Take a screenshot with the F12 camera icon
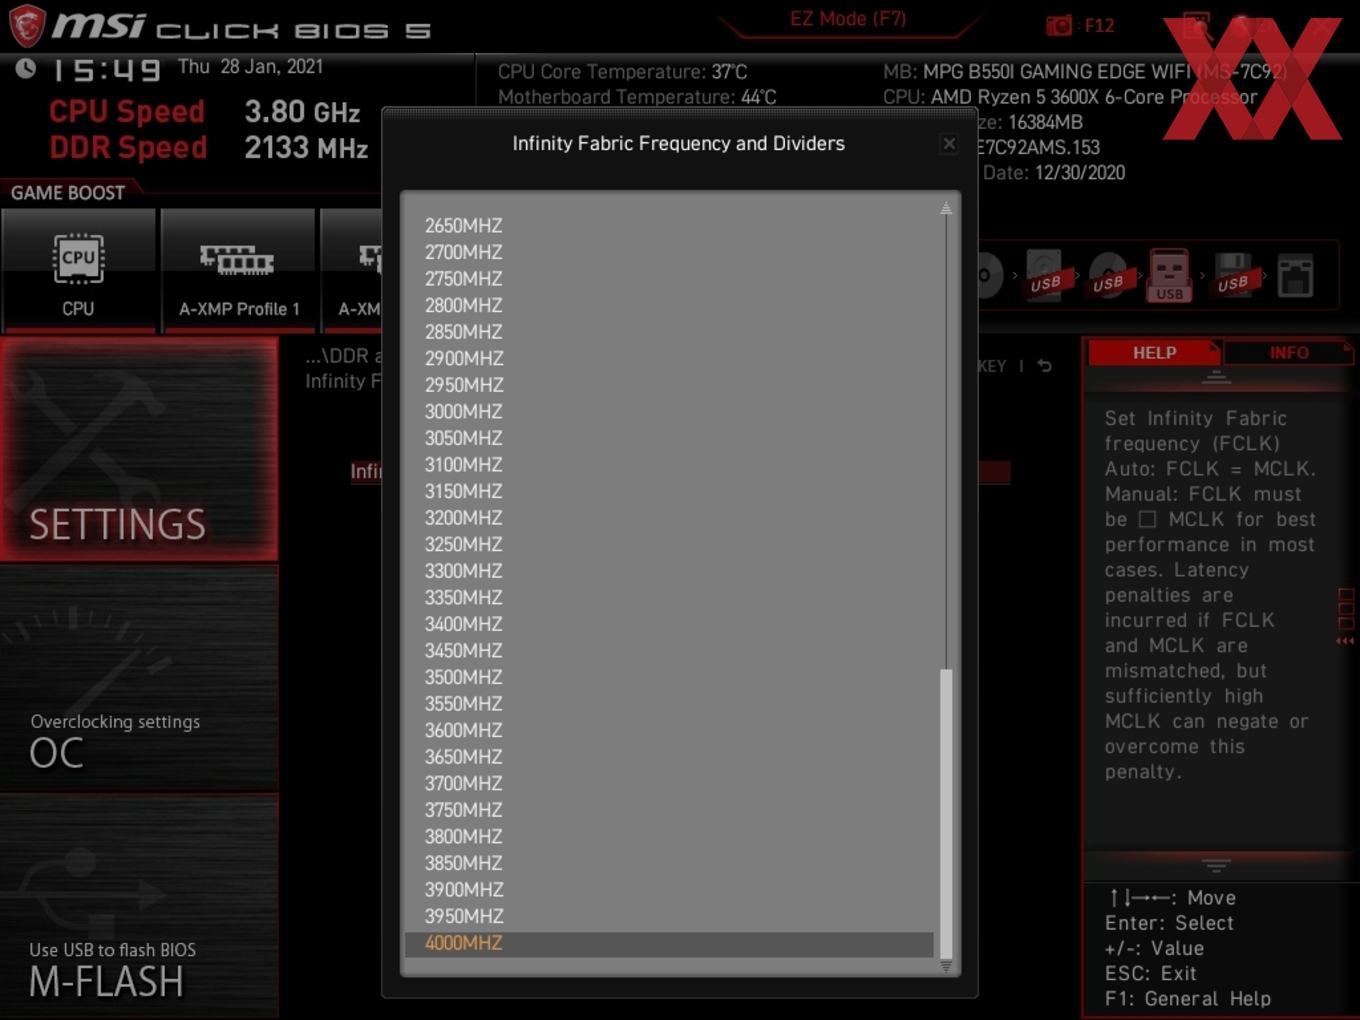This screenshot has width=1360, height=1020. coord(1059,25)
